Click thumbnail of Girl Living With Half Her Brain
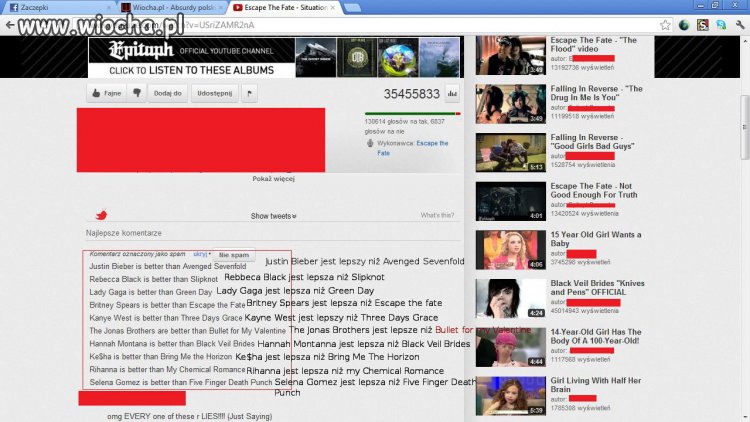This screenshot has width=750, height=422. 510,396
